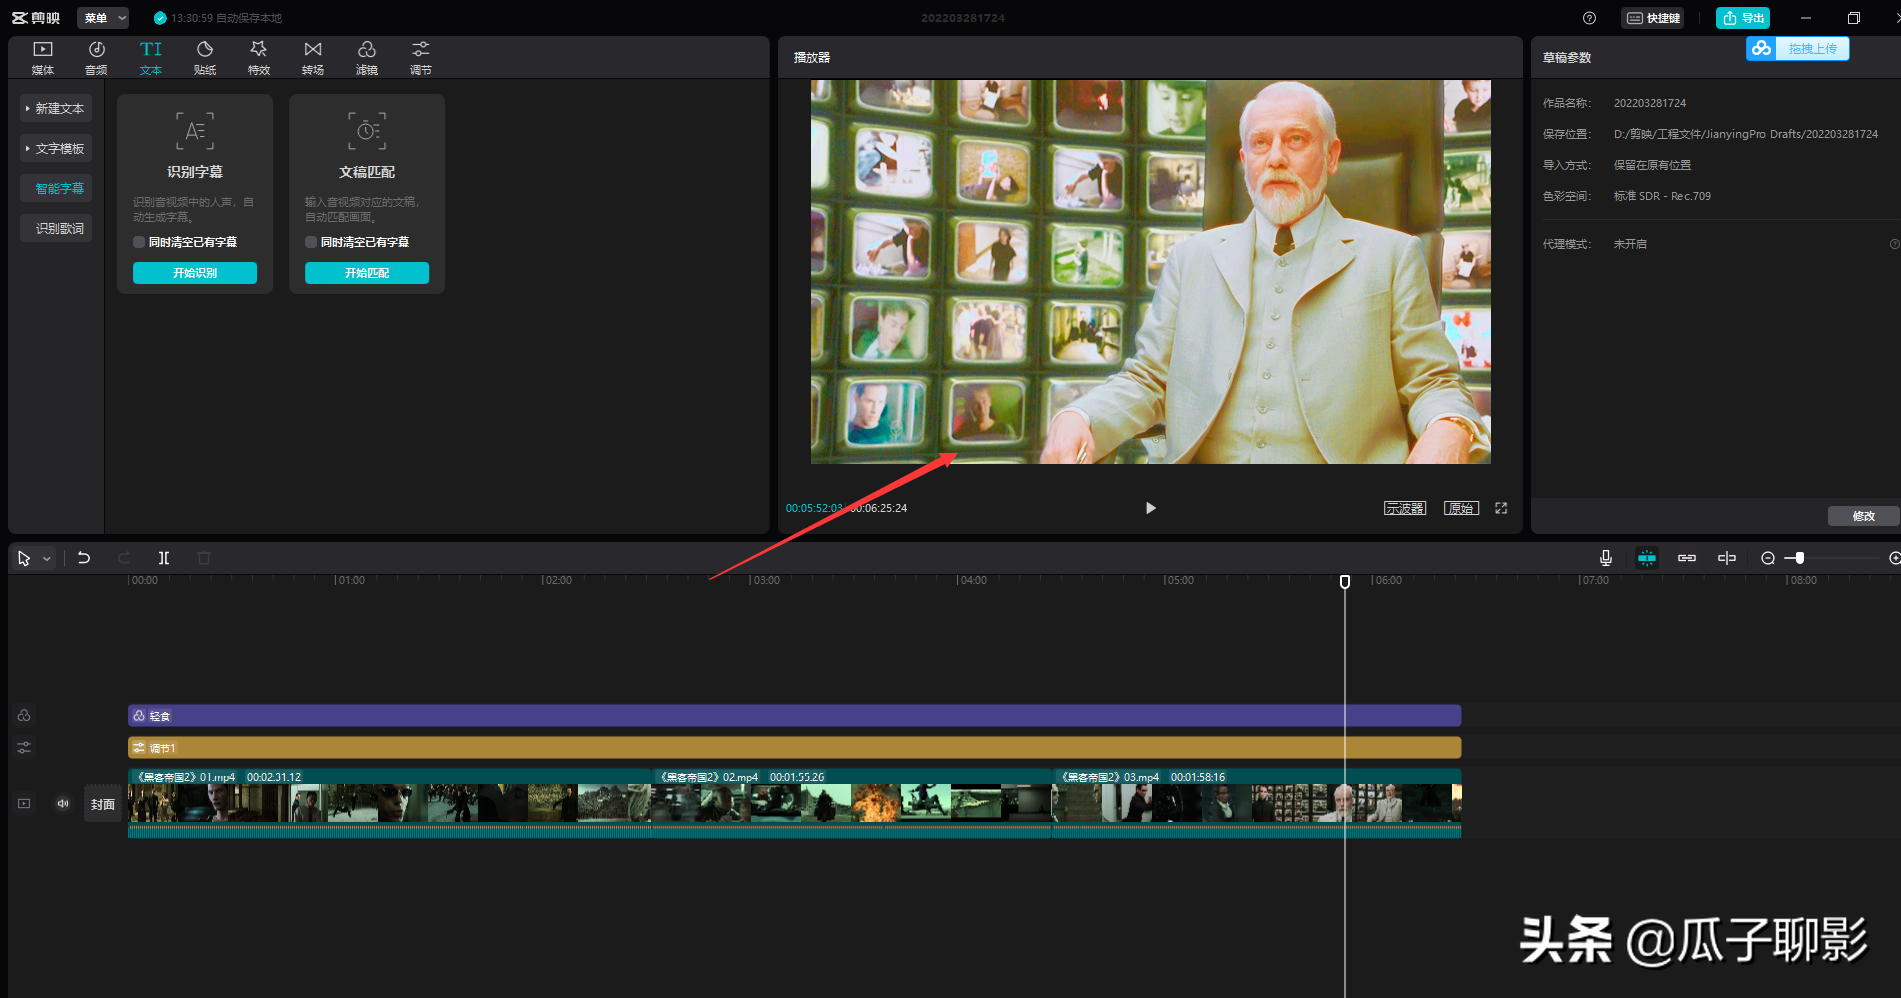The image size is (1901, 998).
Task: Toggle preview axis icon
Action: click(1727, 558)
